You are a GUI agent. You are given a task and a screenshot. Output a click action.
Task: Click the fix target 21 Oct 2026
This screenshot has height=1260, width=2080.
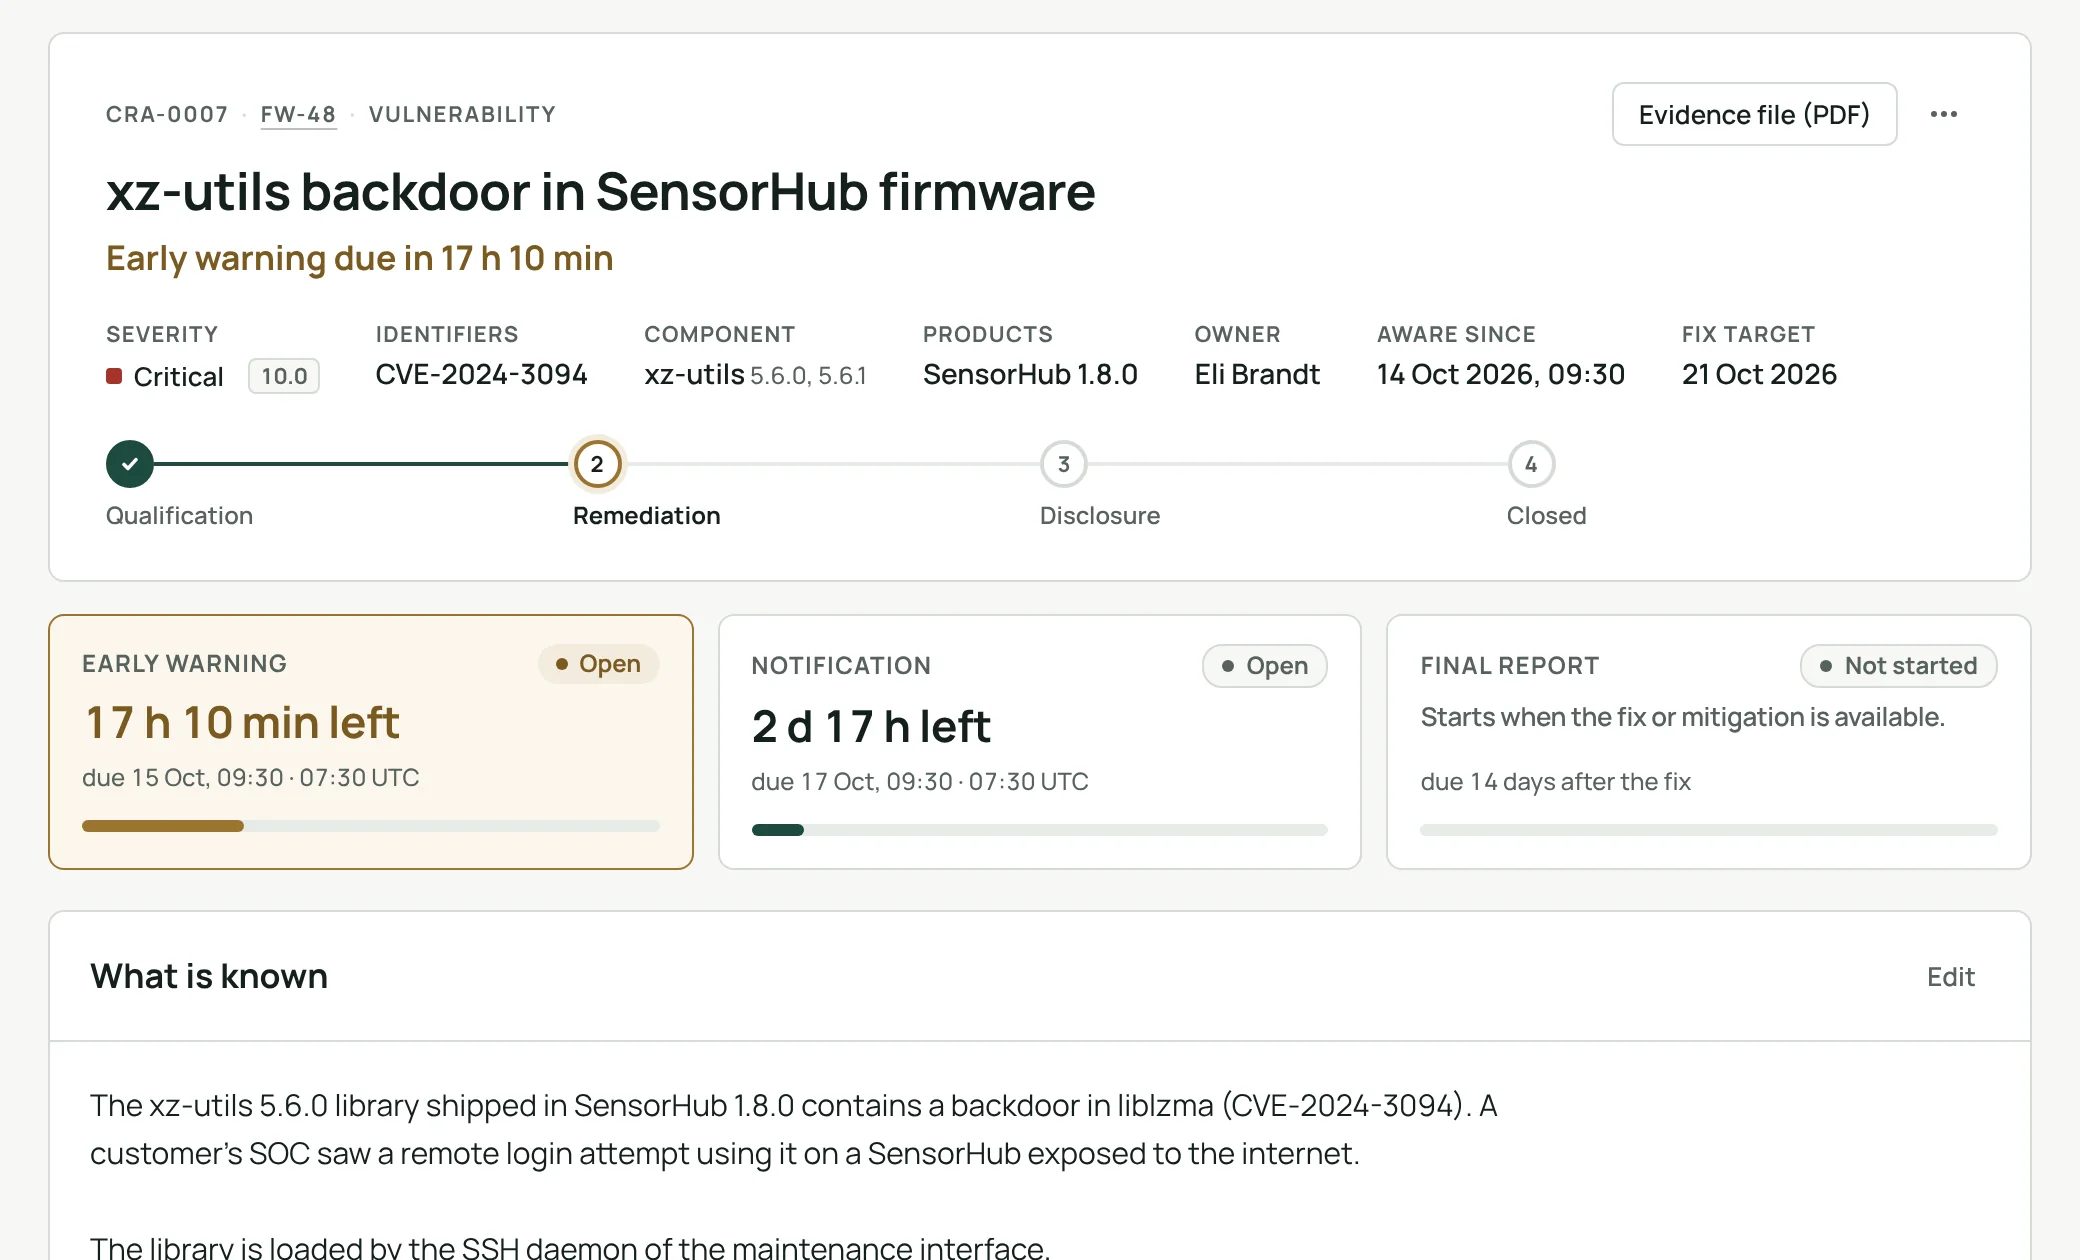point(1759,374)
